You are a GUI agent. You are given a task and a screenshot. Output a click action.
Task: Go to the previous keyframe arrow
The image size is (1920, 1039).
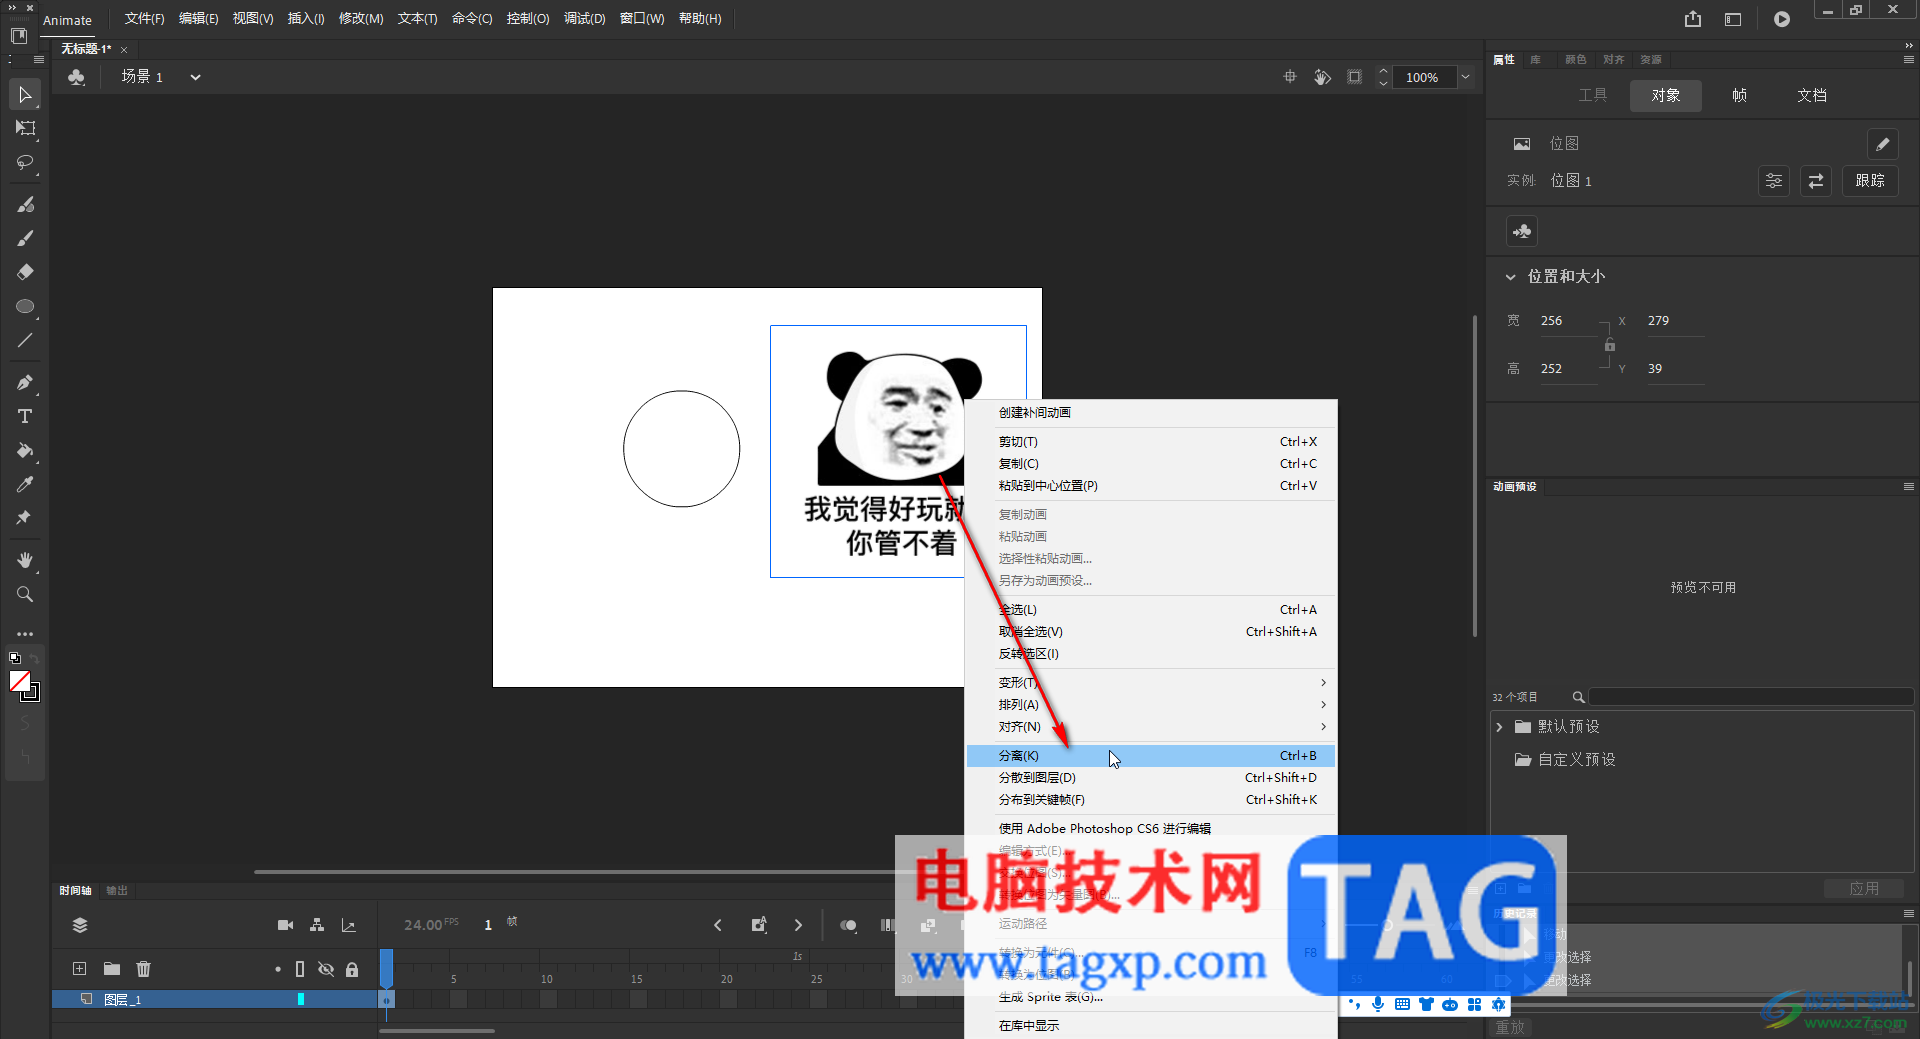[717, 925]
